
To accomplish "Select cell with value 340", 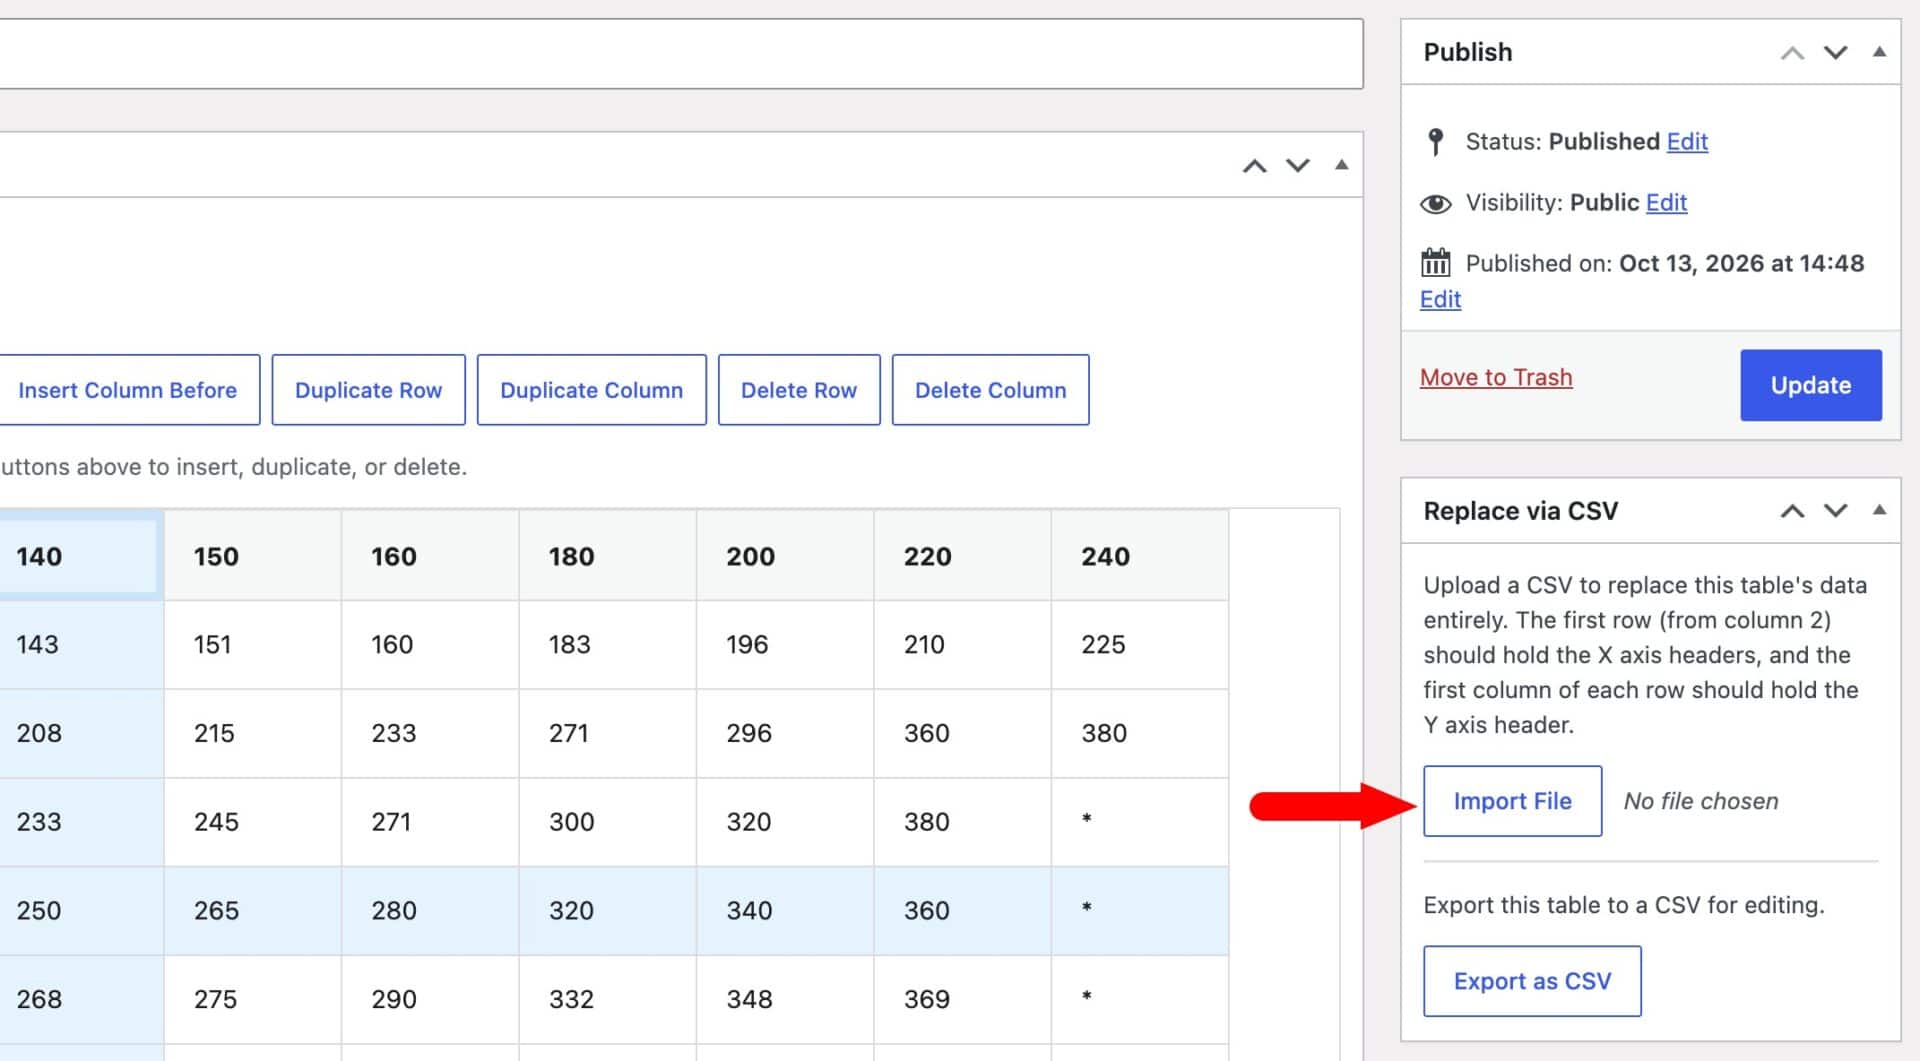I will (x=785, y=911).
